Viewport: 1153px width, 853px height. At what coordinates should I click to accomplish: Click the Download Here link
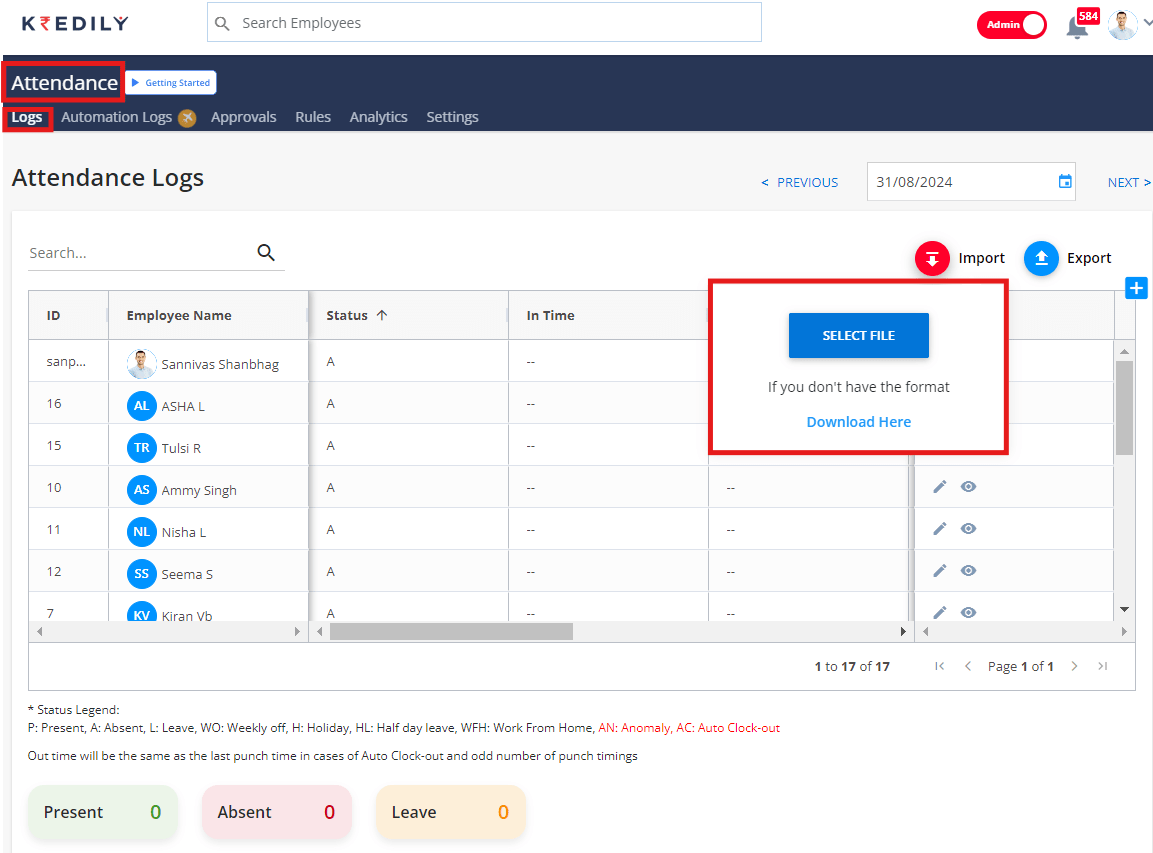pos(858,421)
